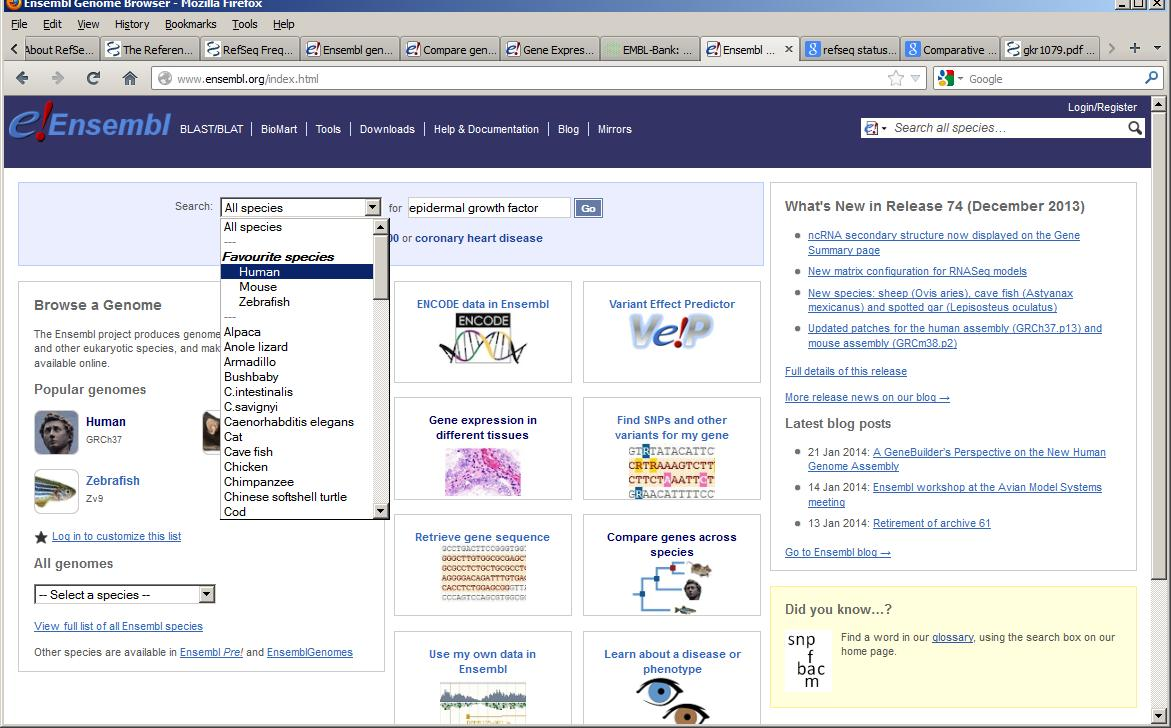Open the glossary link in Did you know
The height and width of the screenshot is (728, 1171).
(952, 638)
